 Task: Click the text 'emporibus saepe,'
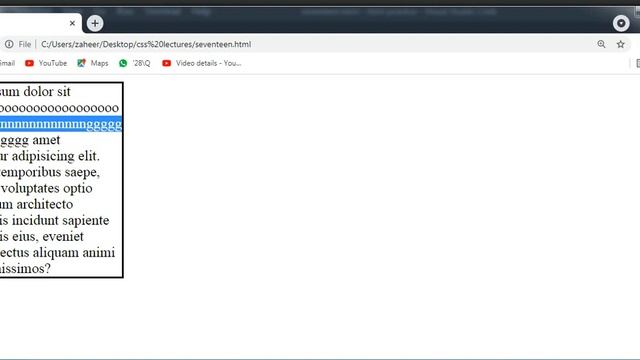pos(50,172)
